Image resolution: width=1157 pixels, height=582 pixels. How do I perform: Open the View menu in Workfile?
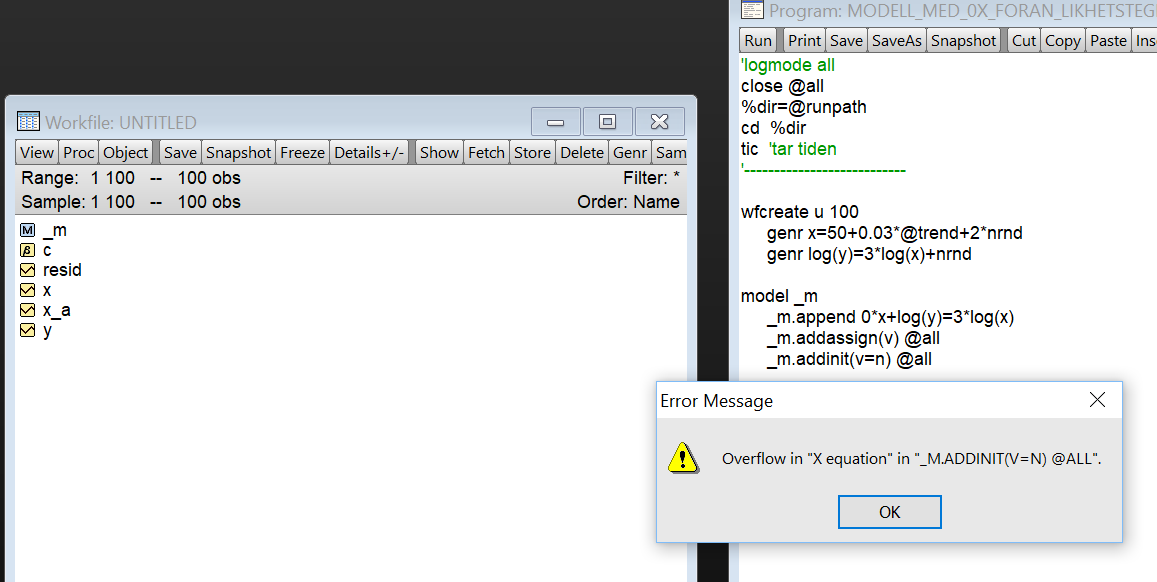37,152
